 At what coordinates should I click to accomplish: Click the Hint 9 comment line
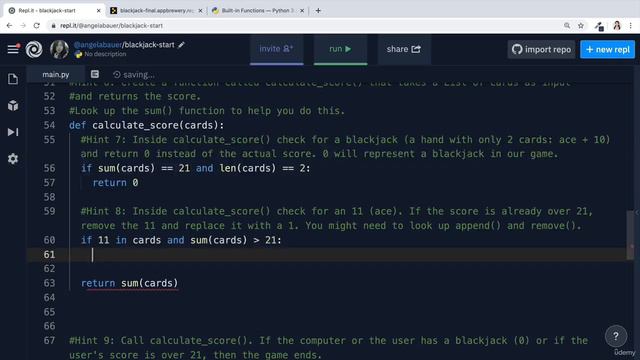click(x=329, y=347)
